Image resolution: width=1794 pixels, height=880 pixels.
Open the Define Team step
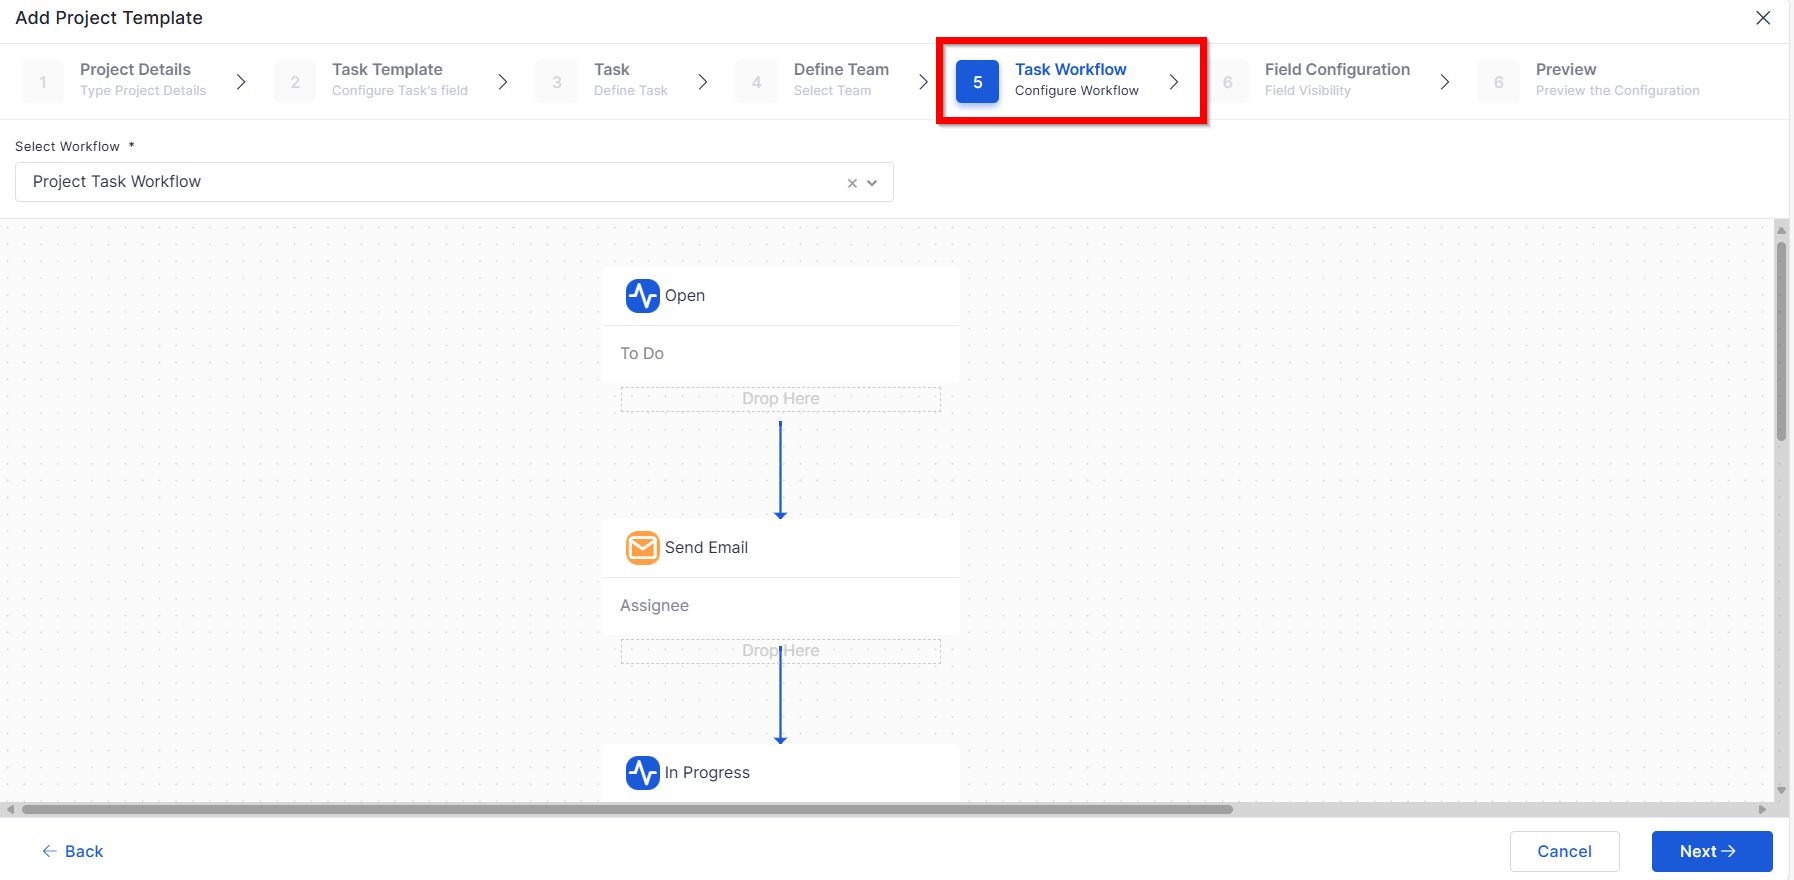pos(841,79)
